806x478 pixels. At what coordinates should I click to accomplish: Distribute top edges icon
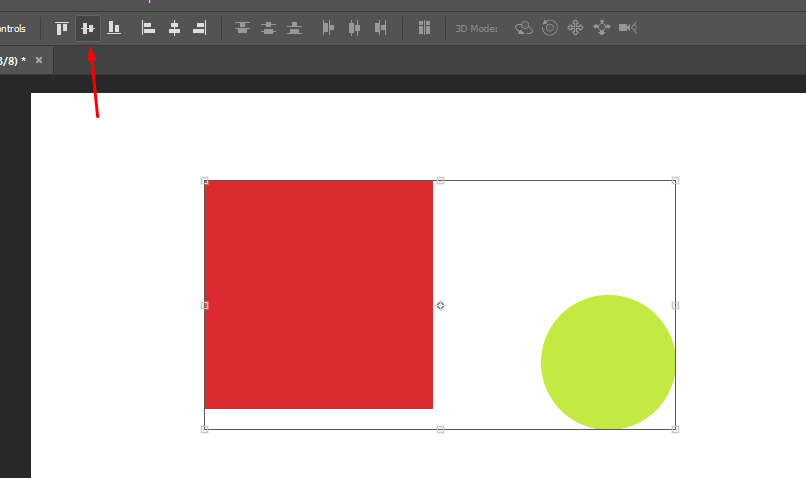point(242,28)
